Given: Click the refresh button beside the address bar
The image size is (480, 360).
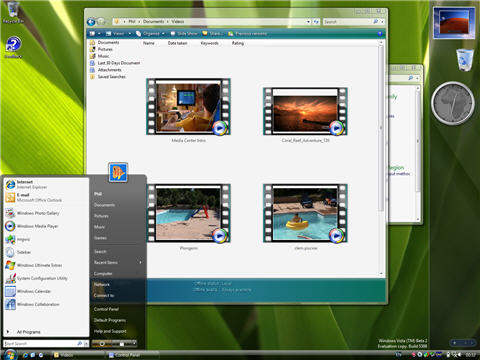Looking at the screenshot, I should click(x=316, y=22).
